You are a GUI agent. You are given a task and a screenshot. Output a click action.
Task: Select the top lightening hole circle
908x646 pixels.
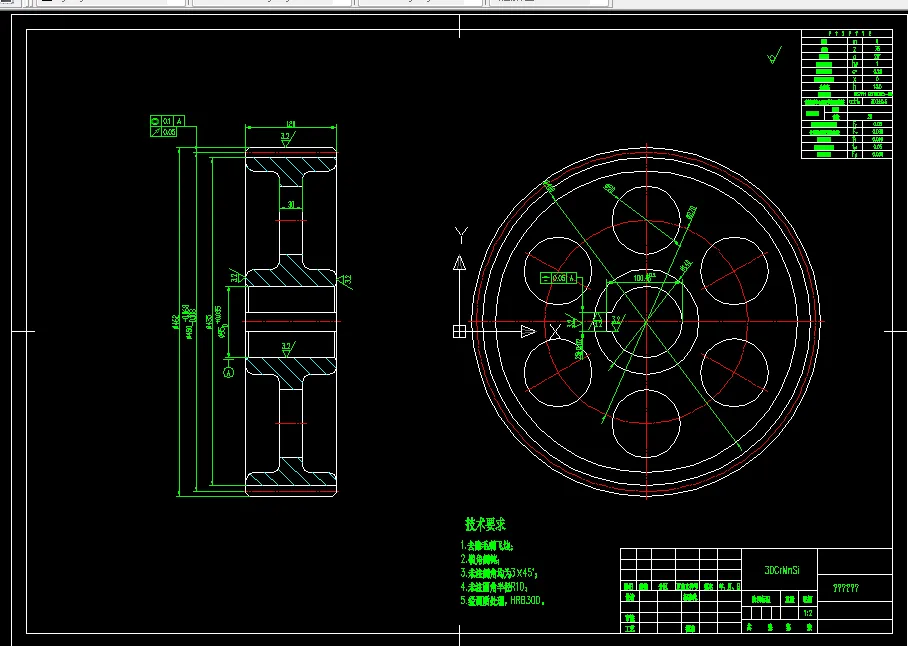click(646, 220)
